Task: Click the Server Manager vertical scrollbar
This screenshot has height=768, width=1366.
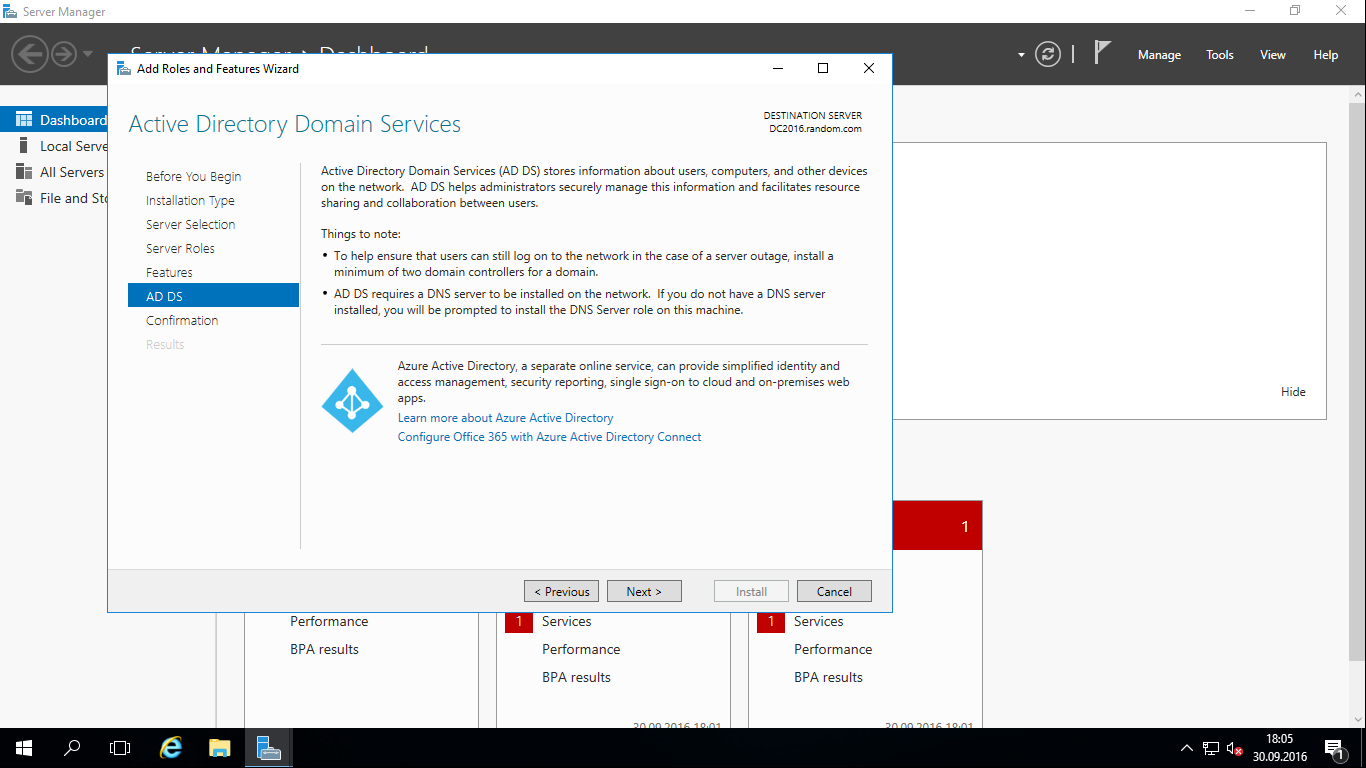Action: [x=1357, y=380]
